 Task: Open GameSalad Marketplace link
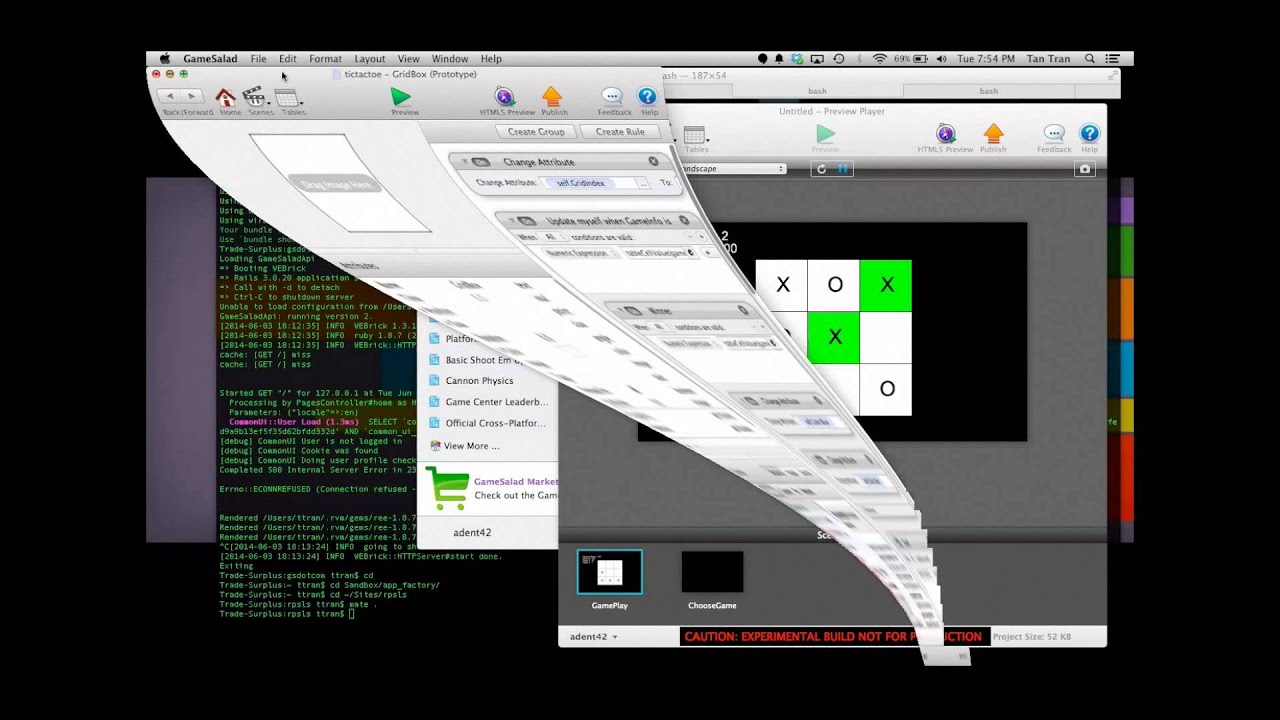pos(515,481)
